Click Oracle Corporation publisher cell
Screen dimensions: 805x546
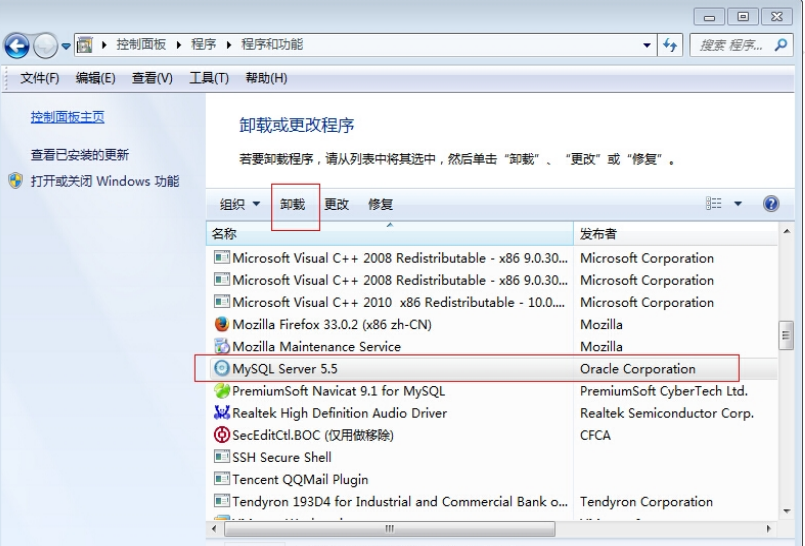pyautogui.click(x=638, y=369)
